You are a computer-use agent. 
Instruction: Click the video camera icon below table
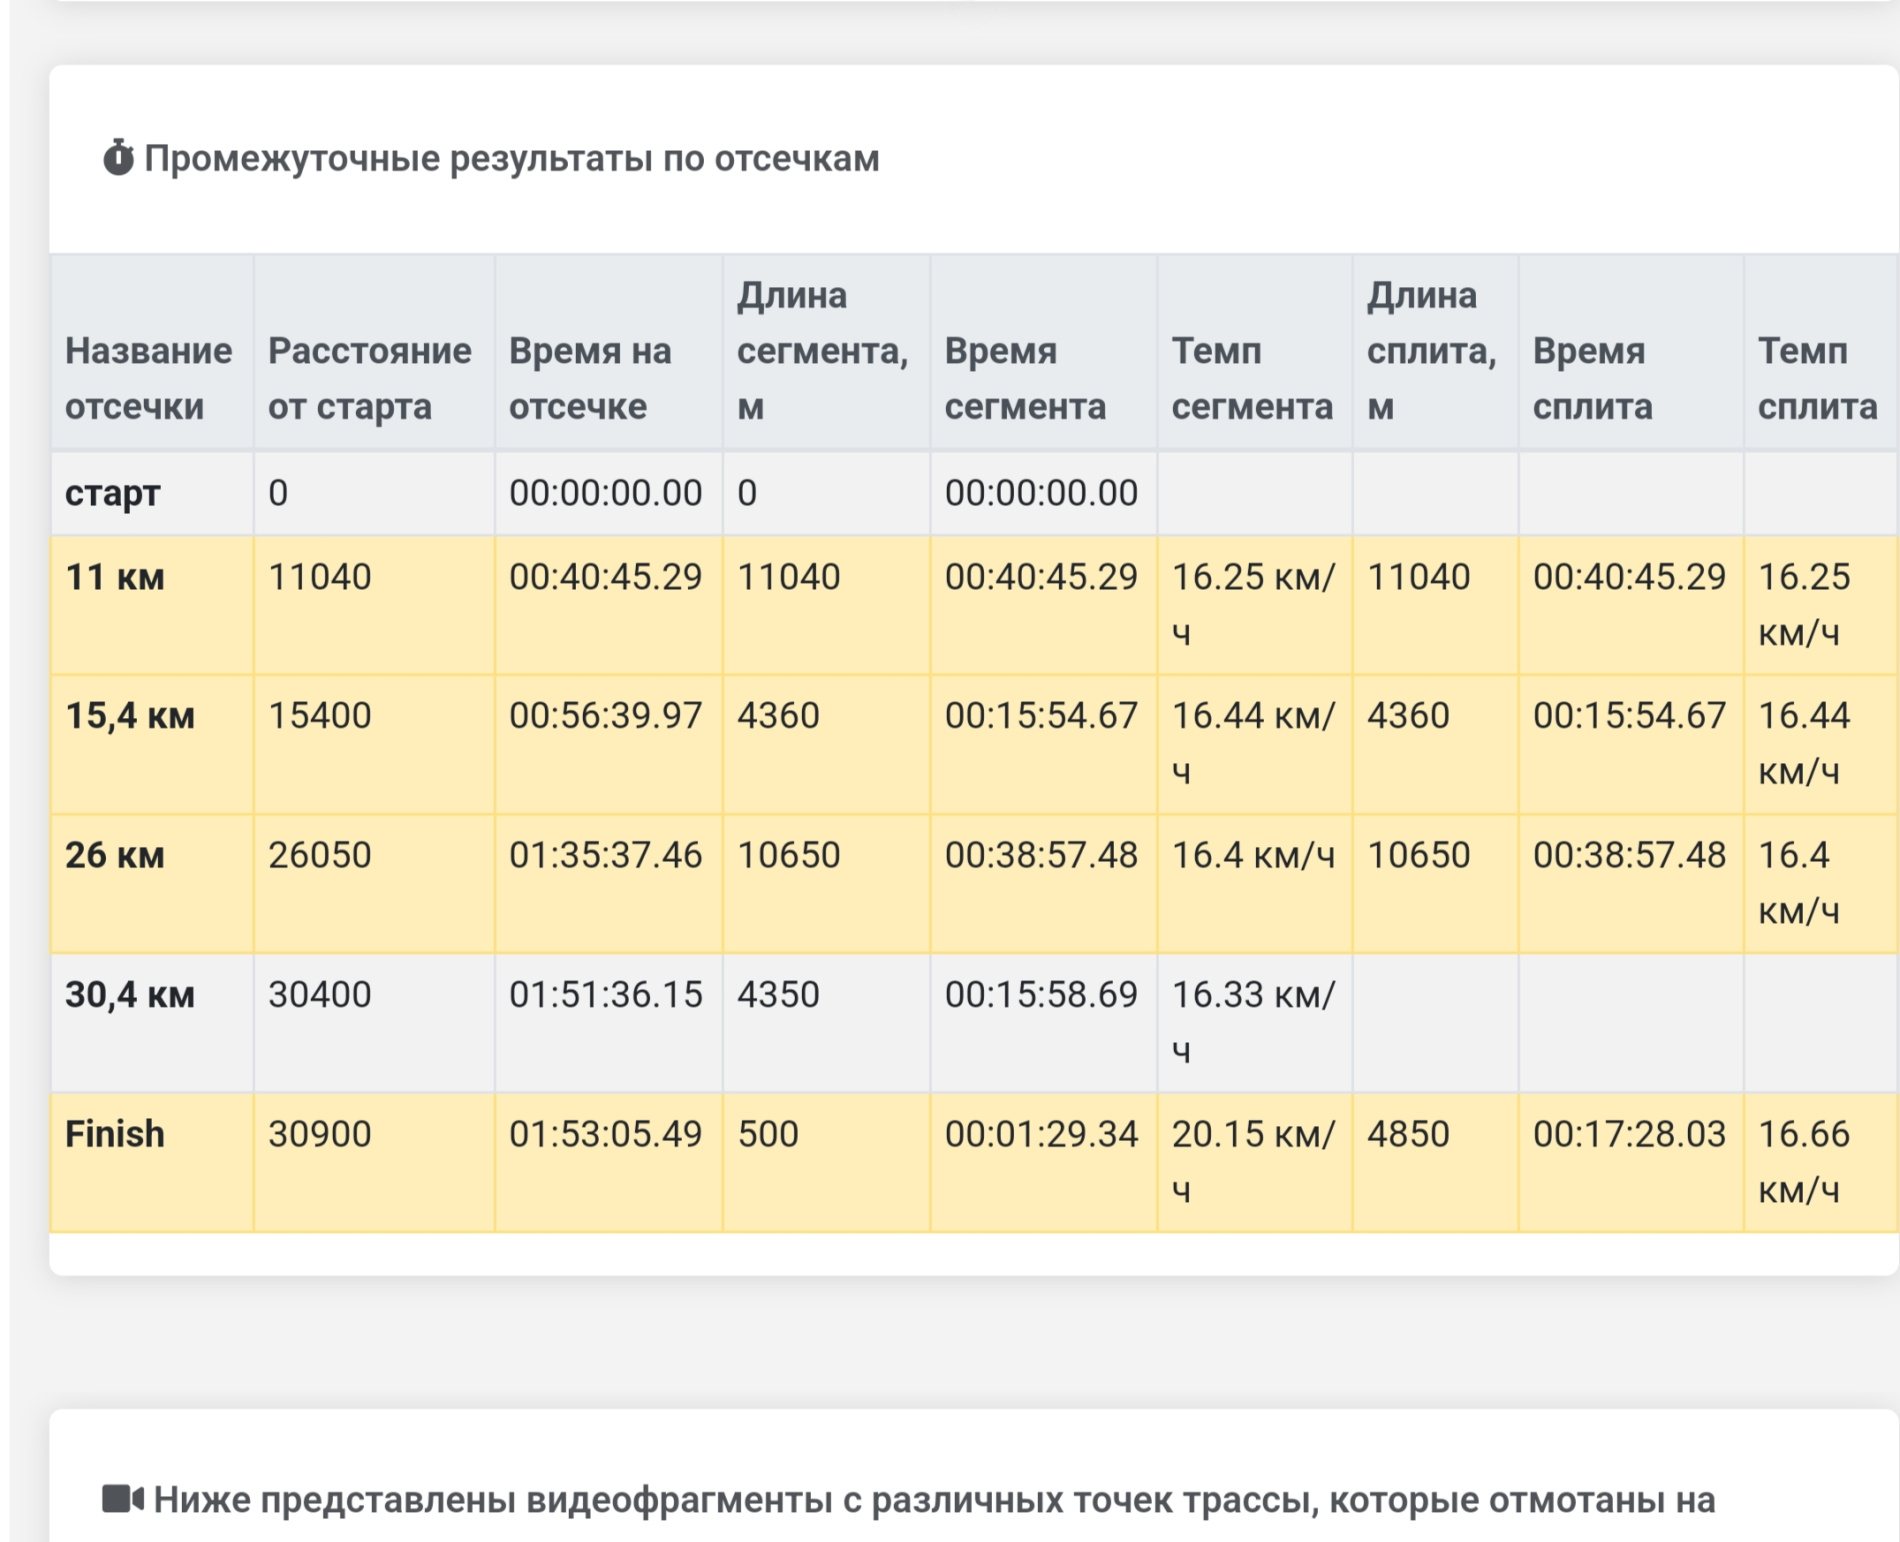[x=123, y=1499]
